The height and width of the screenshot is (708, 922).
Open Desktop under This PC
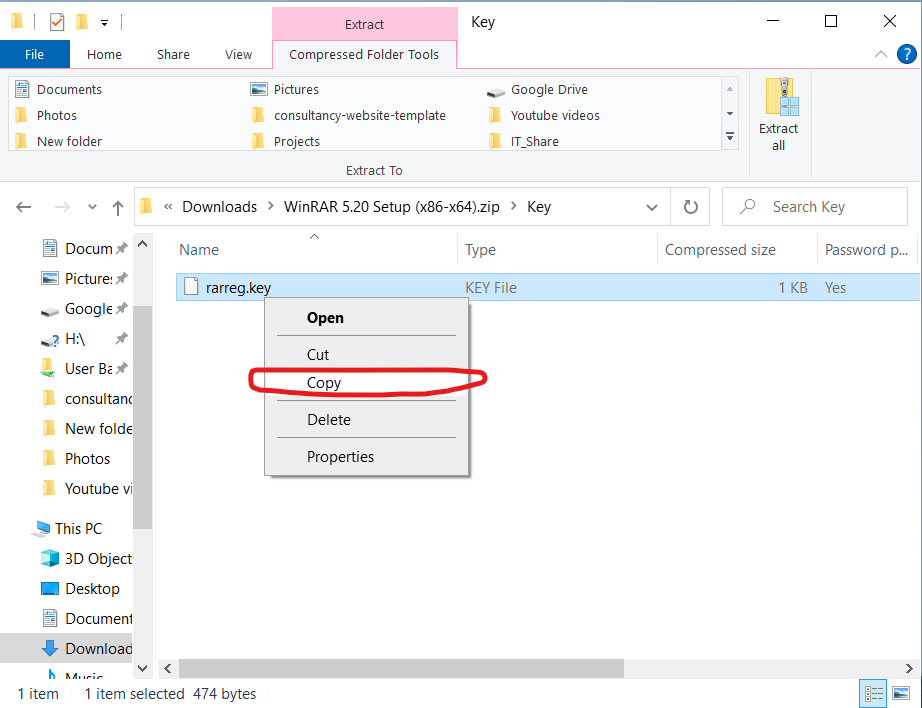point(81,589)
